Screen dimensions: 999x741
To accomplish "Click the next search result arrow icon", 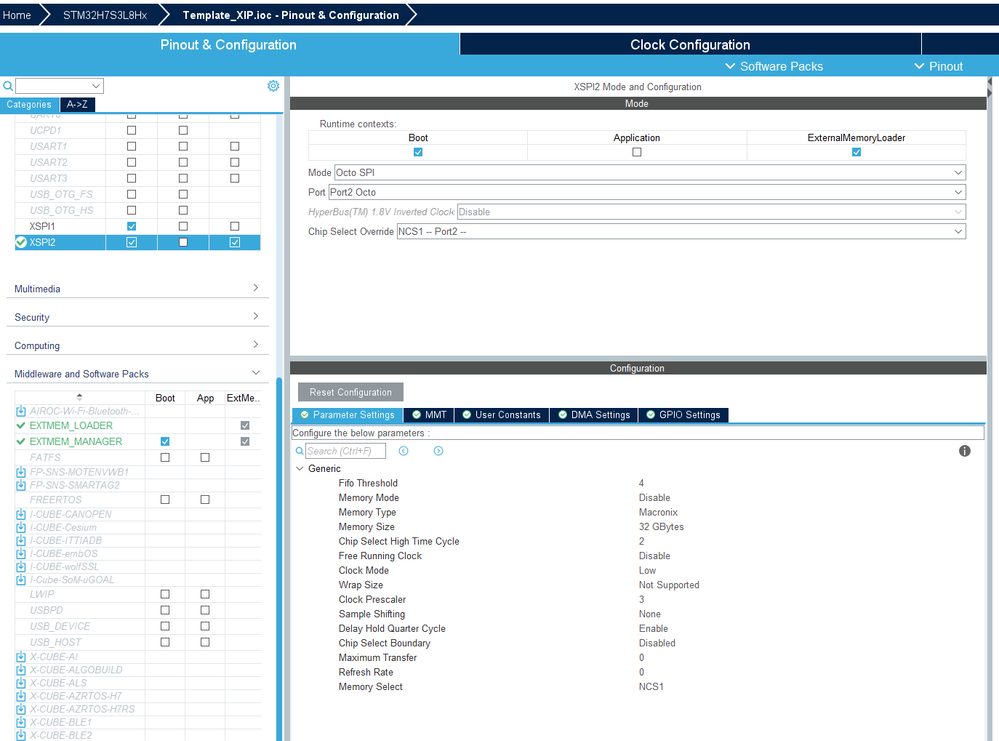I will (x=437, y=451).
